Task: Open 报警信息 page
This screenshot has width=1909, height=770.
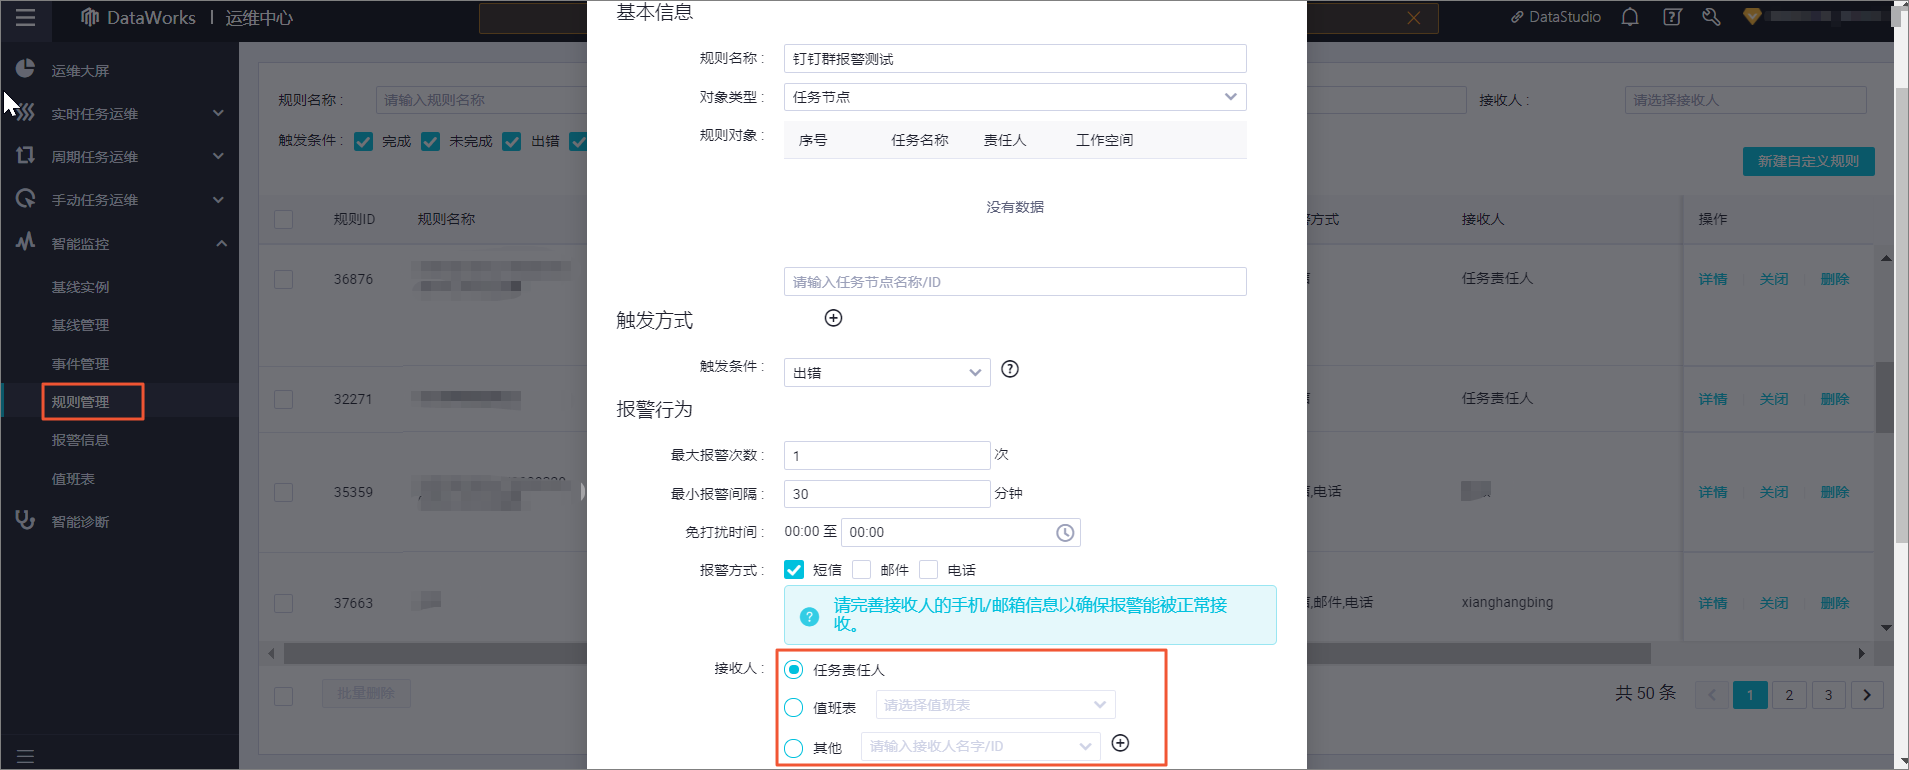Action: tap(80, 440)
